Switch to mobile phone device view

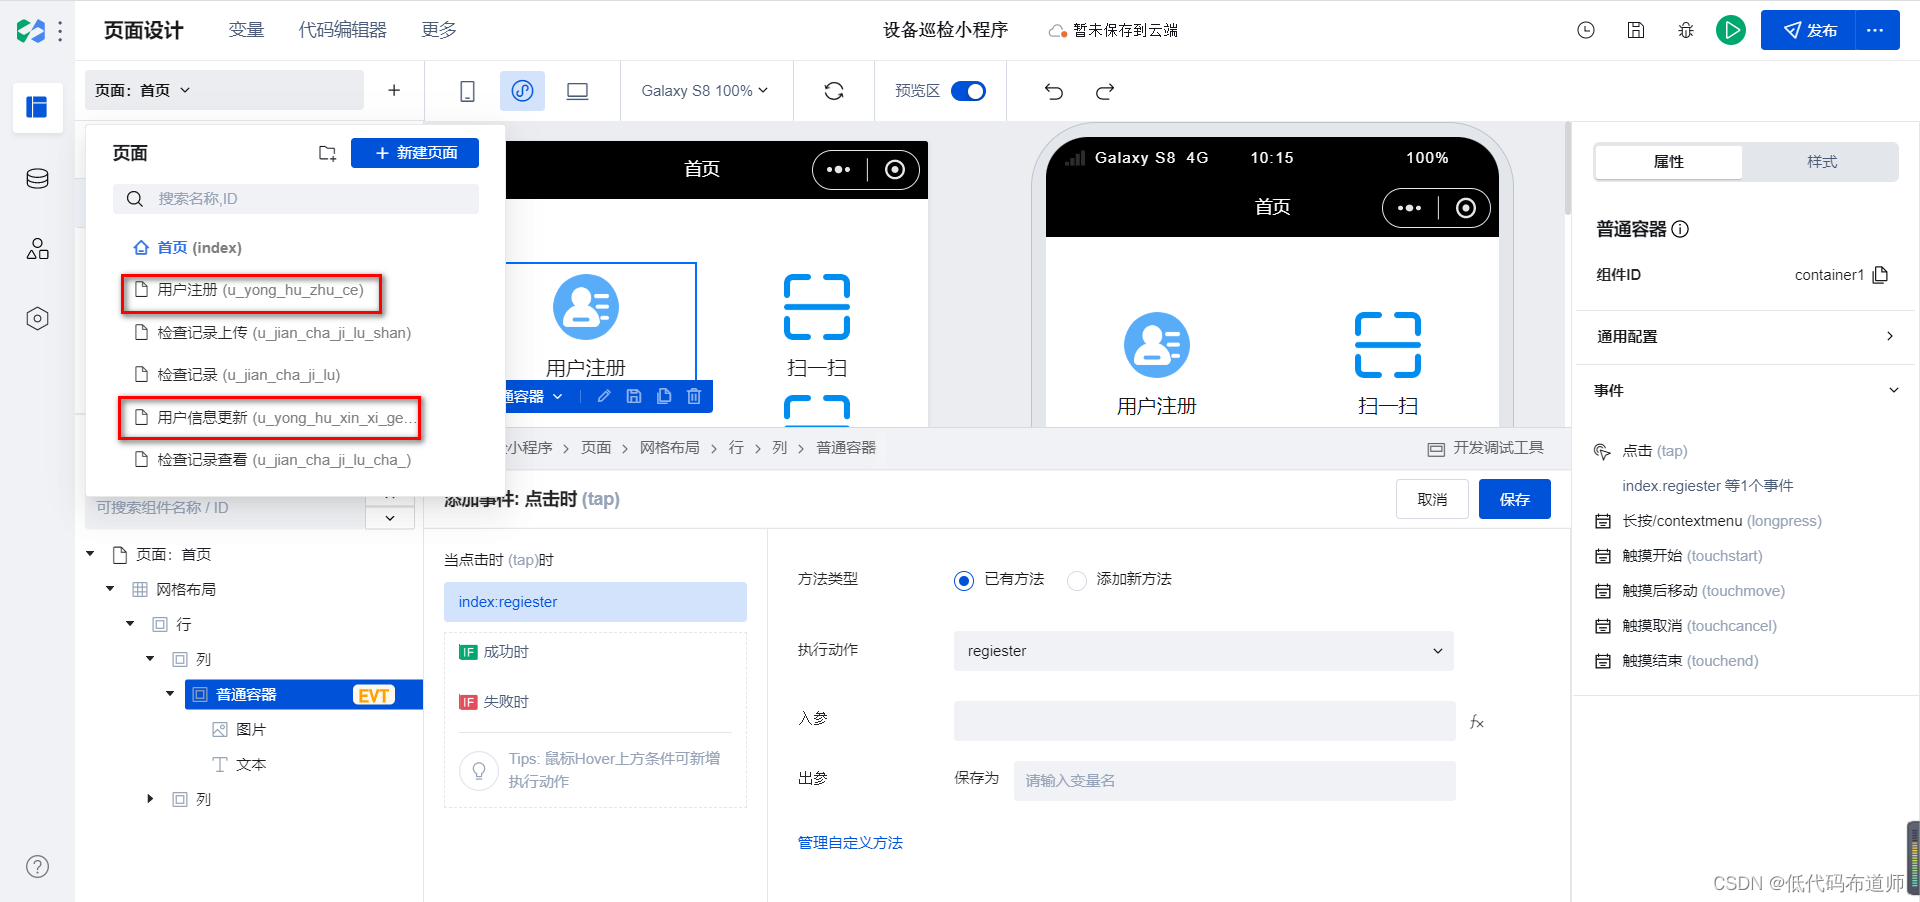467,91
